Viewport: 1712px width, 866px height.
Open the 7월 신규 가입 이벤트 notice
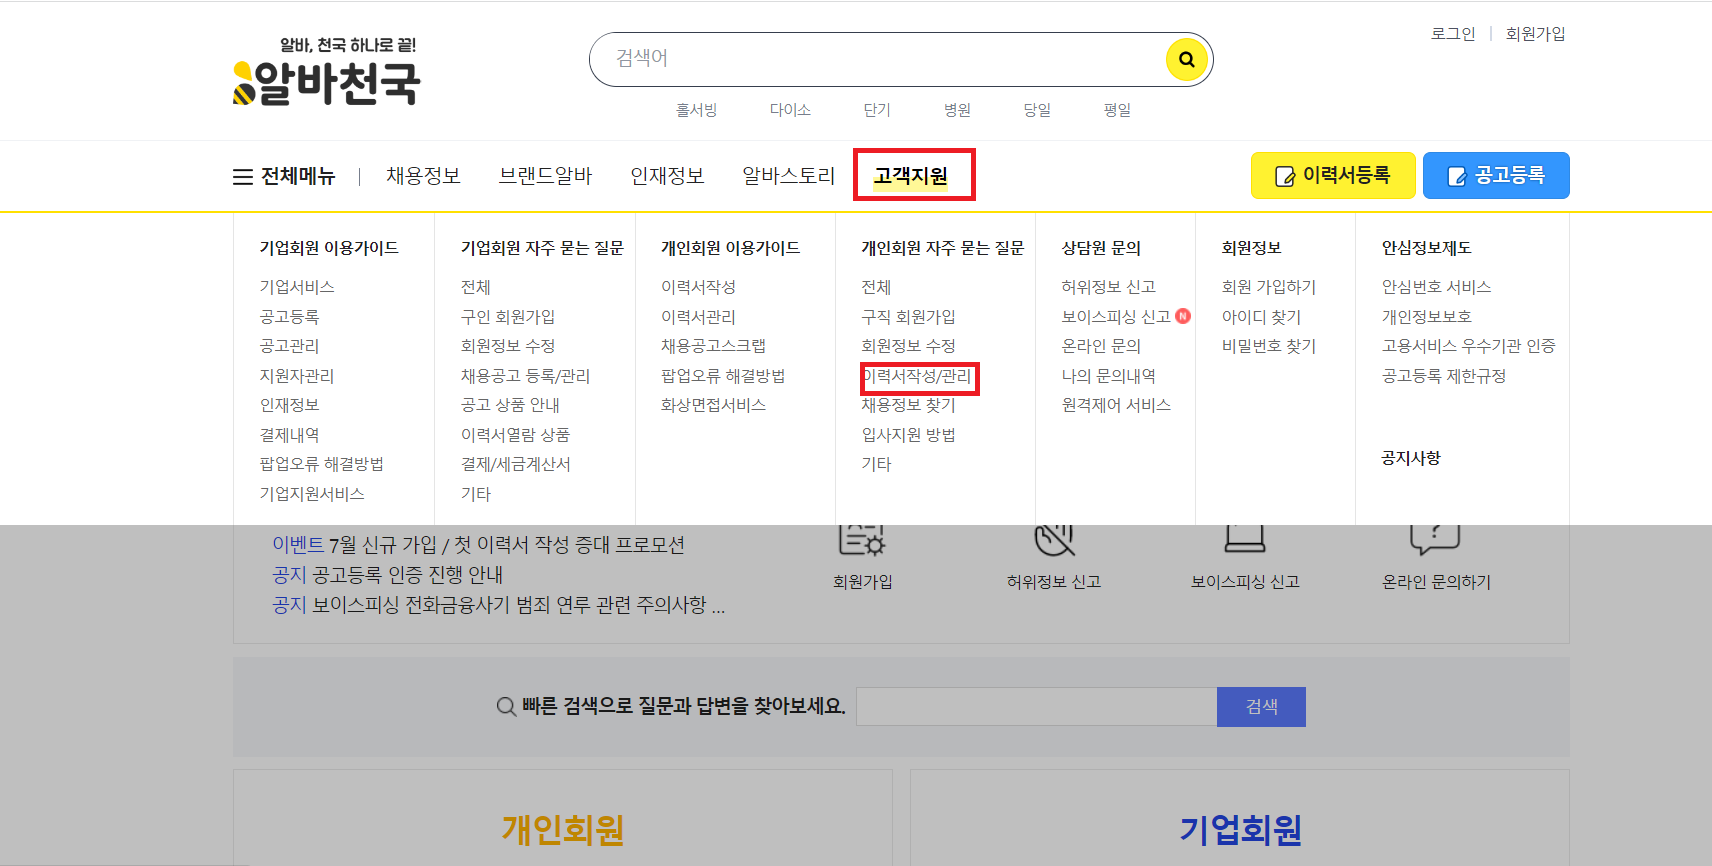(x=478, y=545)
